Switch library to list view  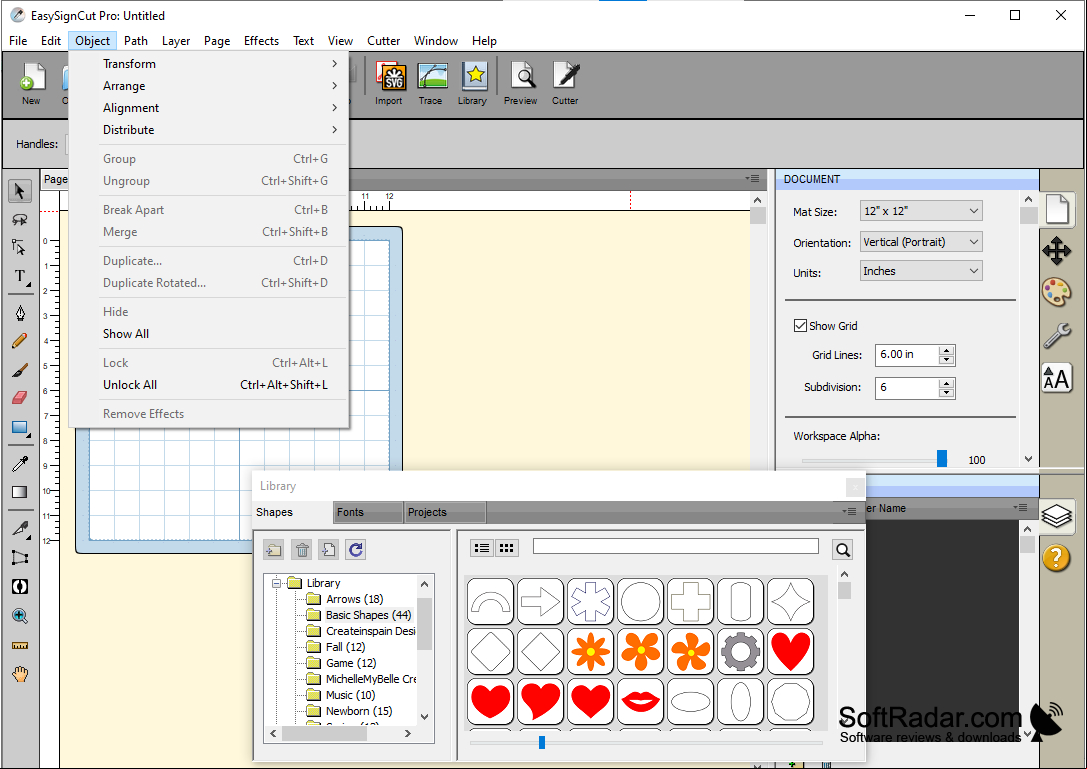(x=482, y=548)
